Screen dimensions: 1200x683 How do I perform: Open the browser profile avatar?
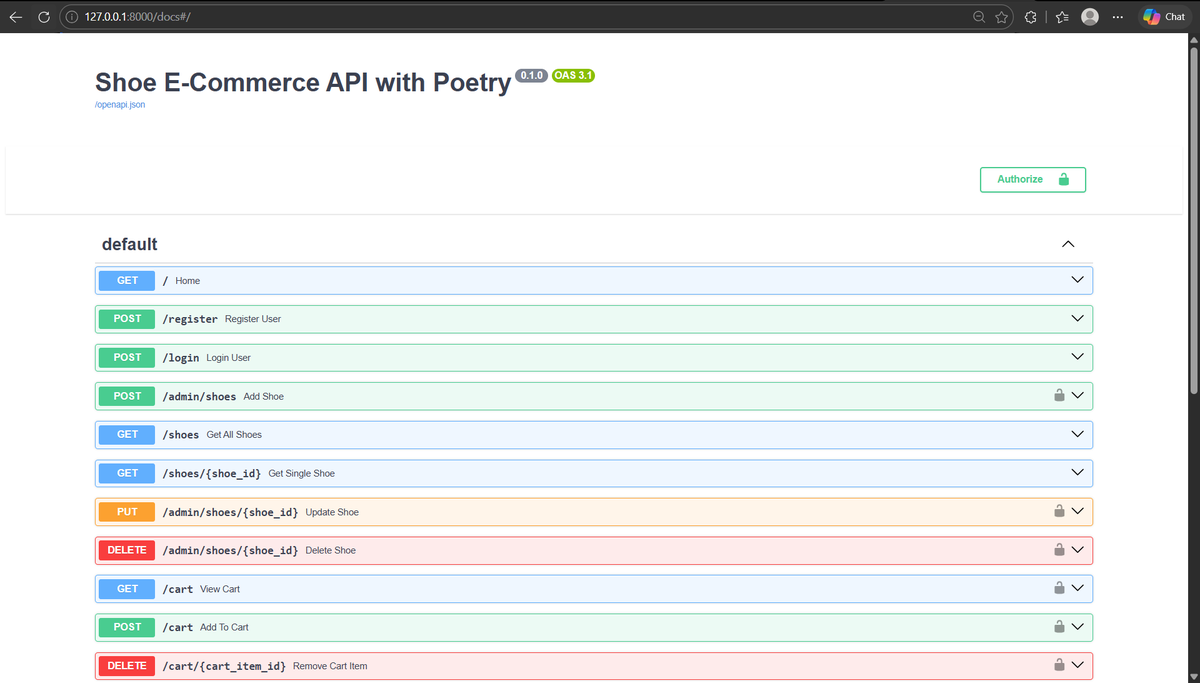click(x=1090, y=17)
